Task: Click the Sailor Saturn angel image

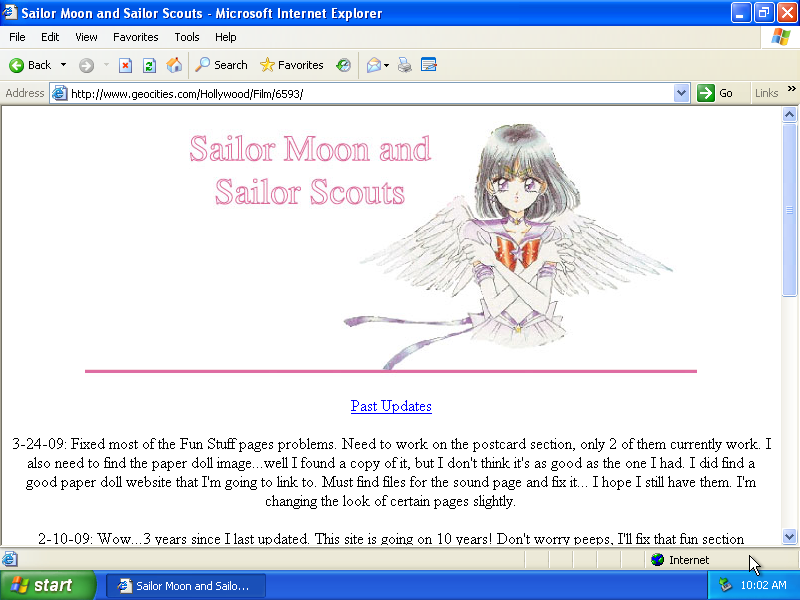Action: tap(510, 245)
